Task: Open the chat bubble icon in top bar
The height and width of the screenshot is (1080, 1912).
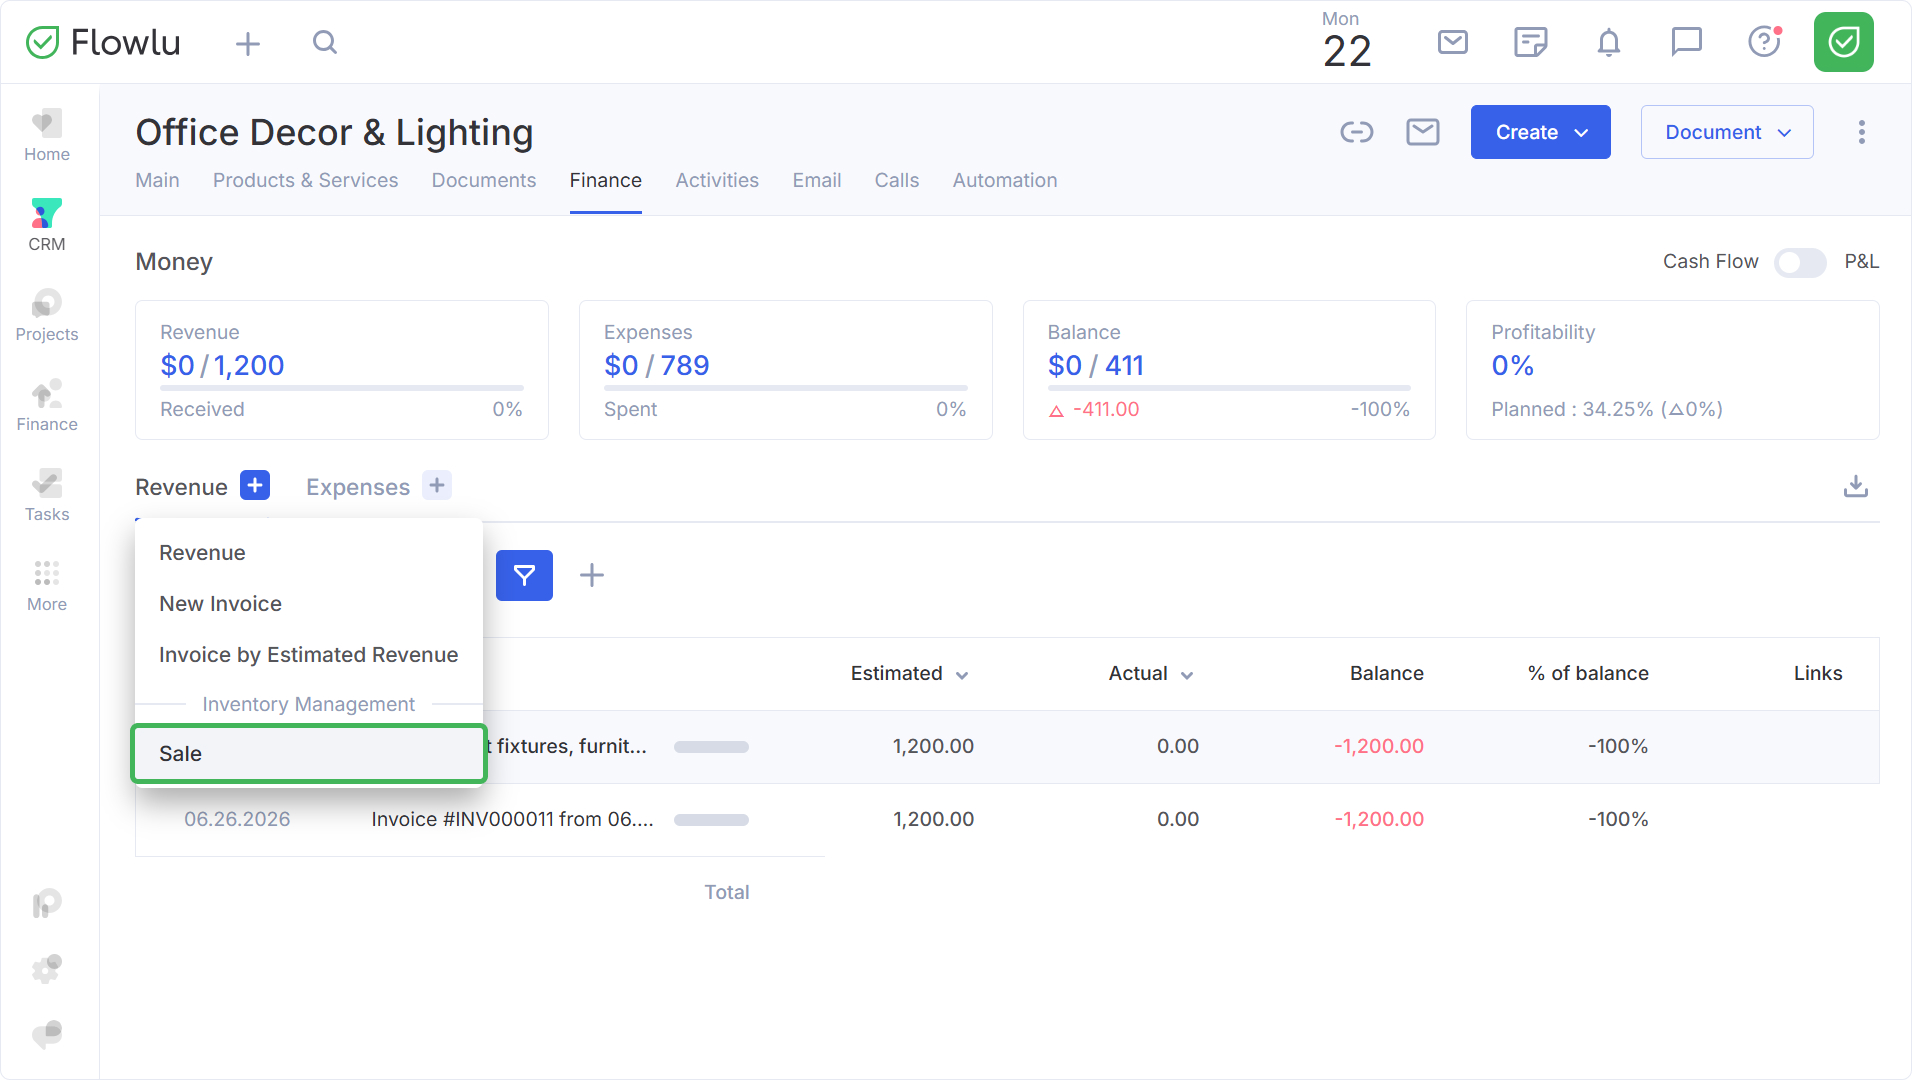Action: pyautogui.click(x=1686, y=42)
